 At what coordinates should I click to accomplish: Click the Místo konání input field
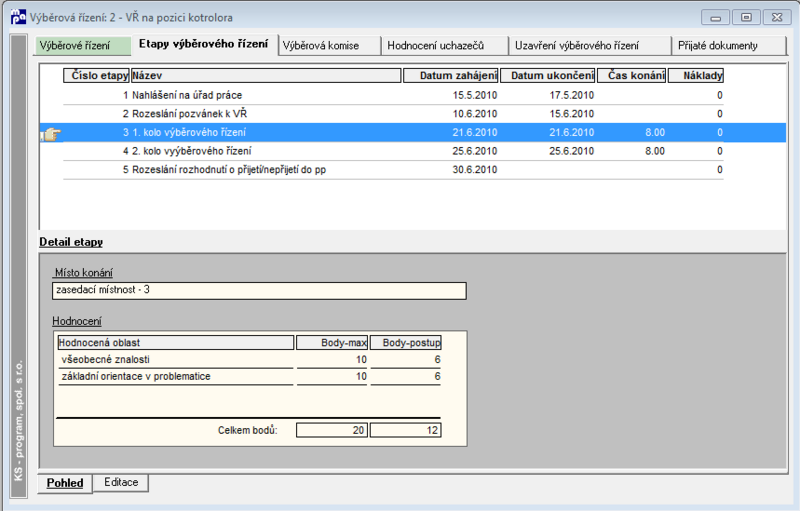tap(259, 290)
